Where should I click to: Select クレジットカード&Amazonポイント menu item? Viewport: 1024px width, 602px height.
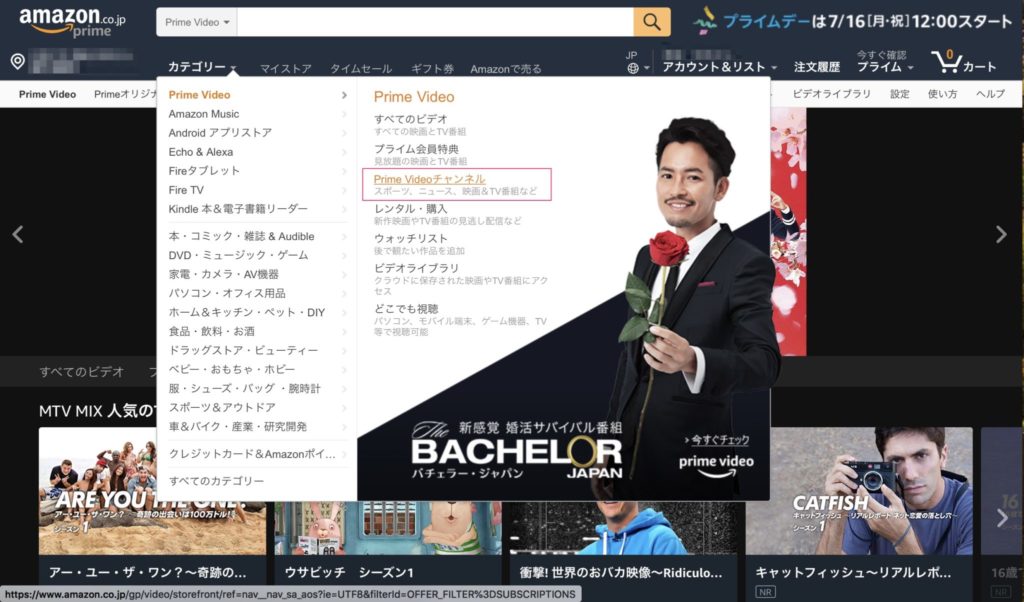coord(251,454)
